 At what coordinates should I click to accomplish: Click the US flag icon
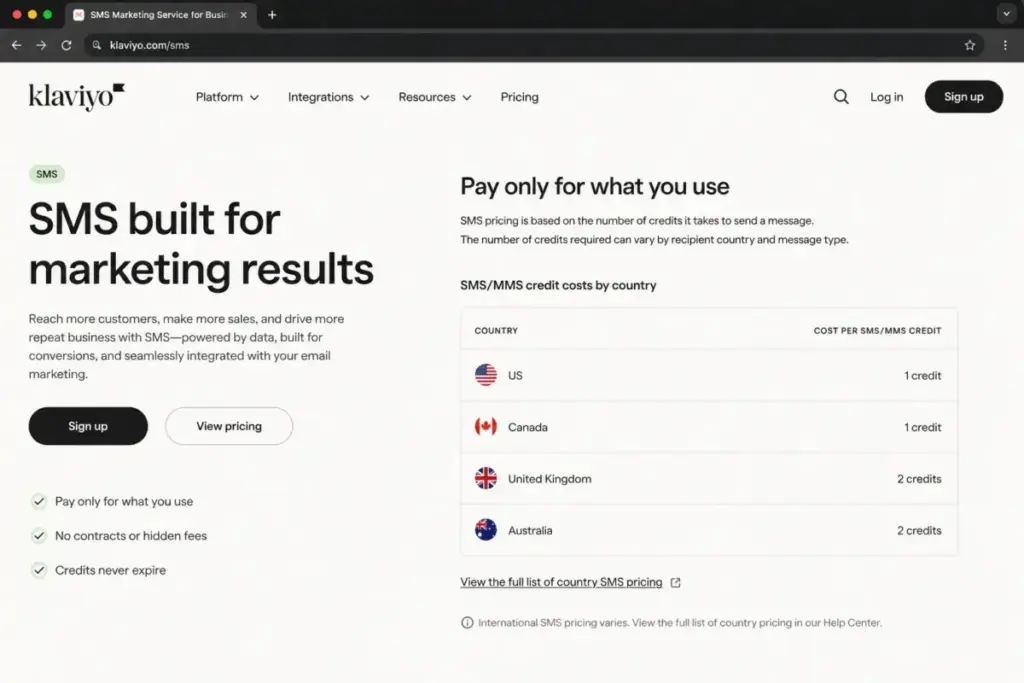[486, 375]
